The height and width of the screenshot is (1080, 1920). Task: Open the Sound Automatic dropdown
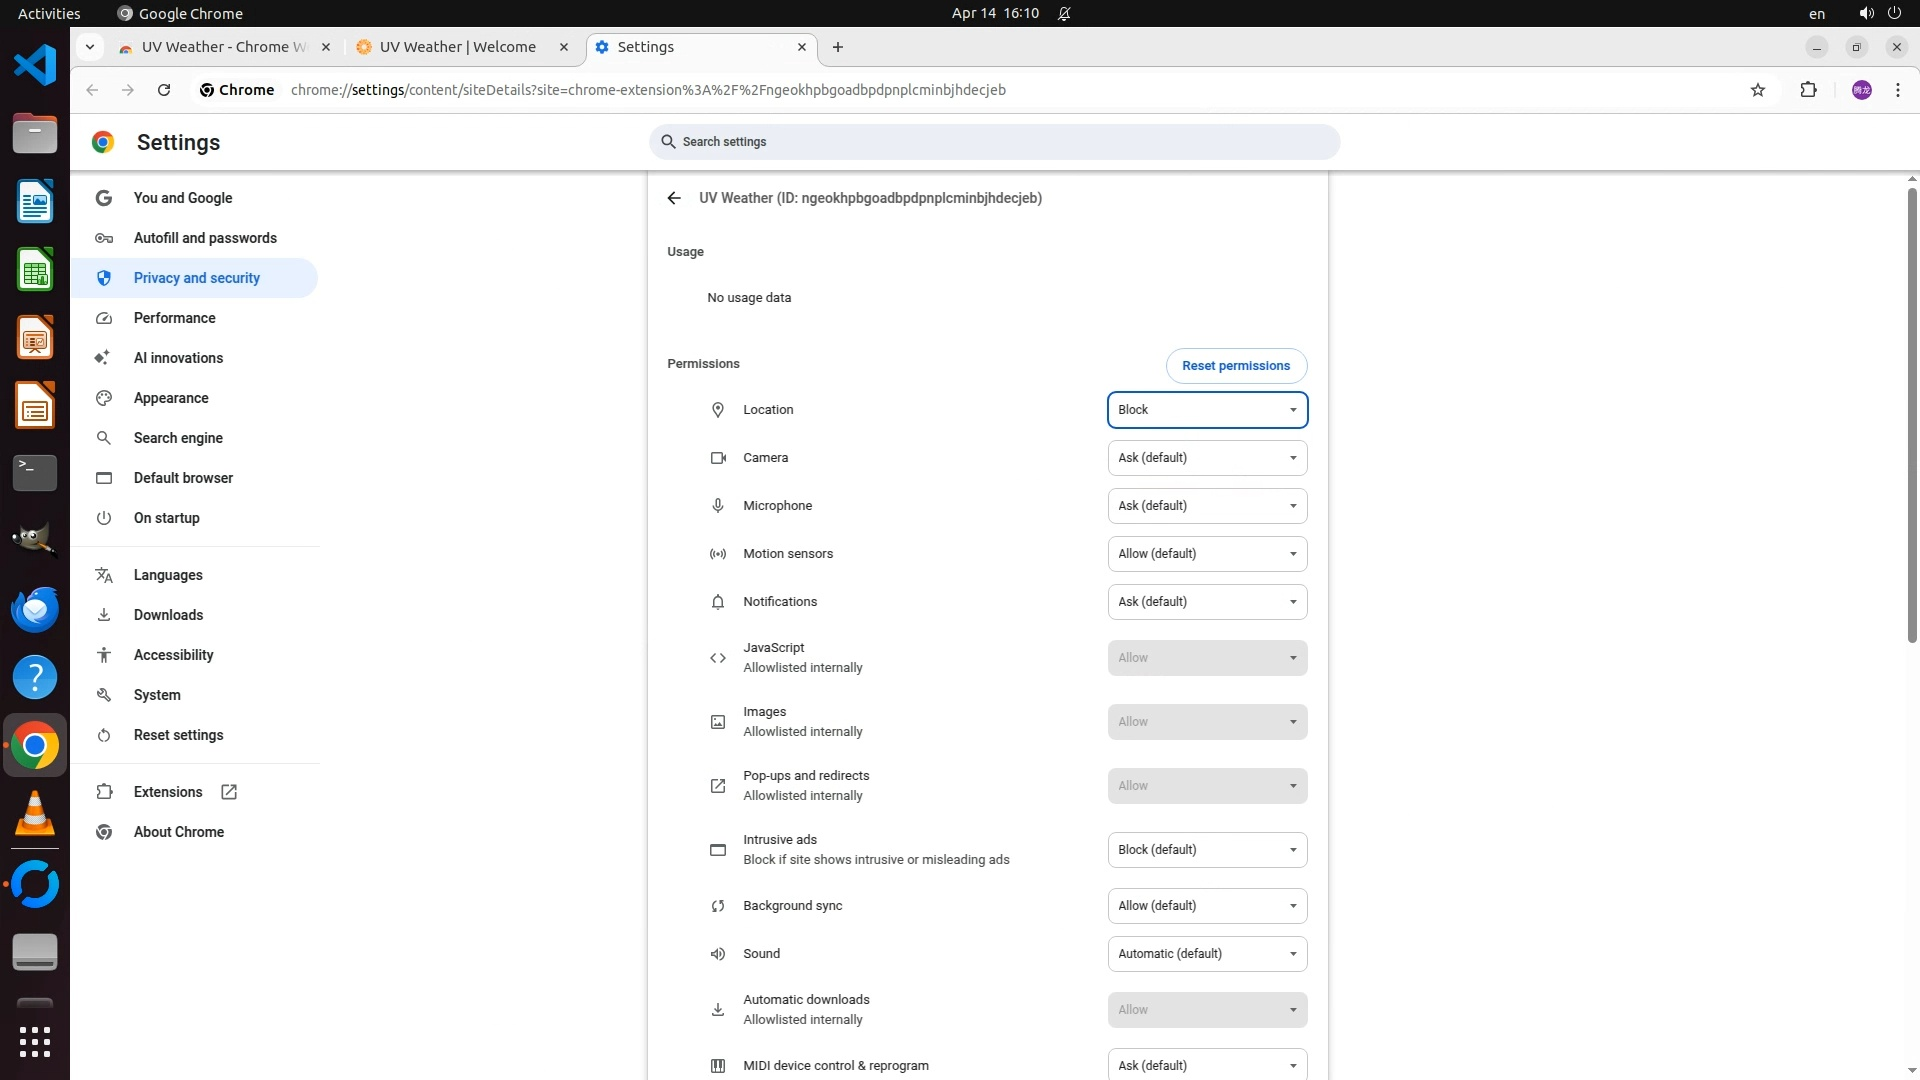(x=1207, y=954)
